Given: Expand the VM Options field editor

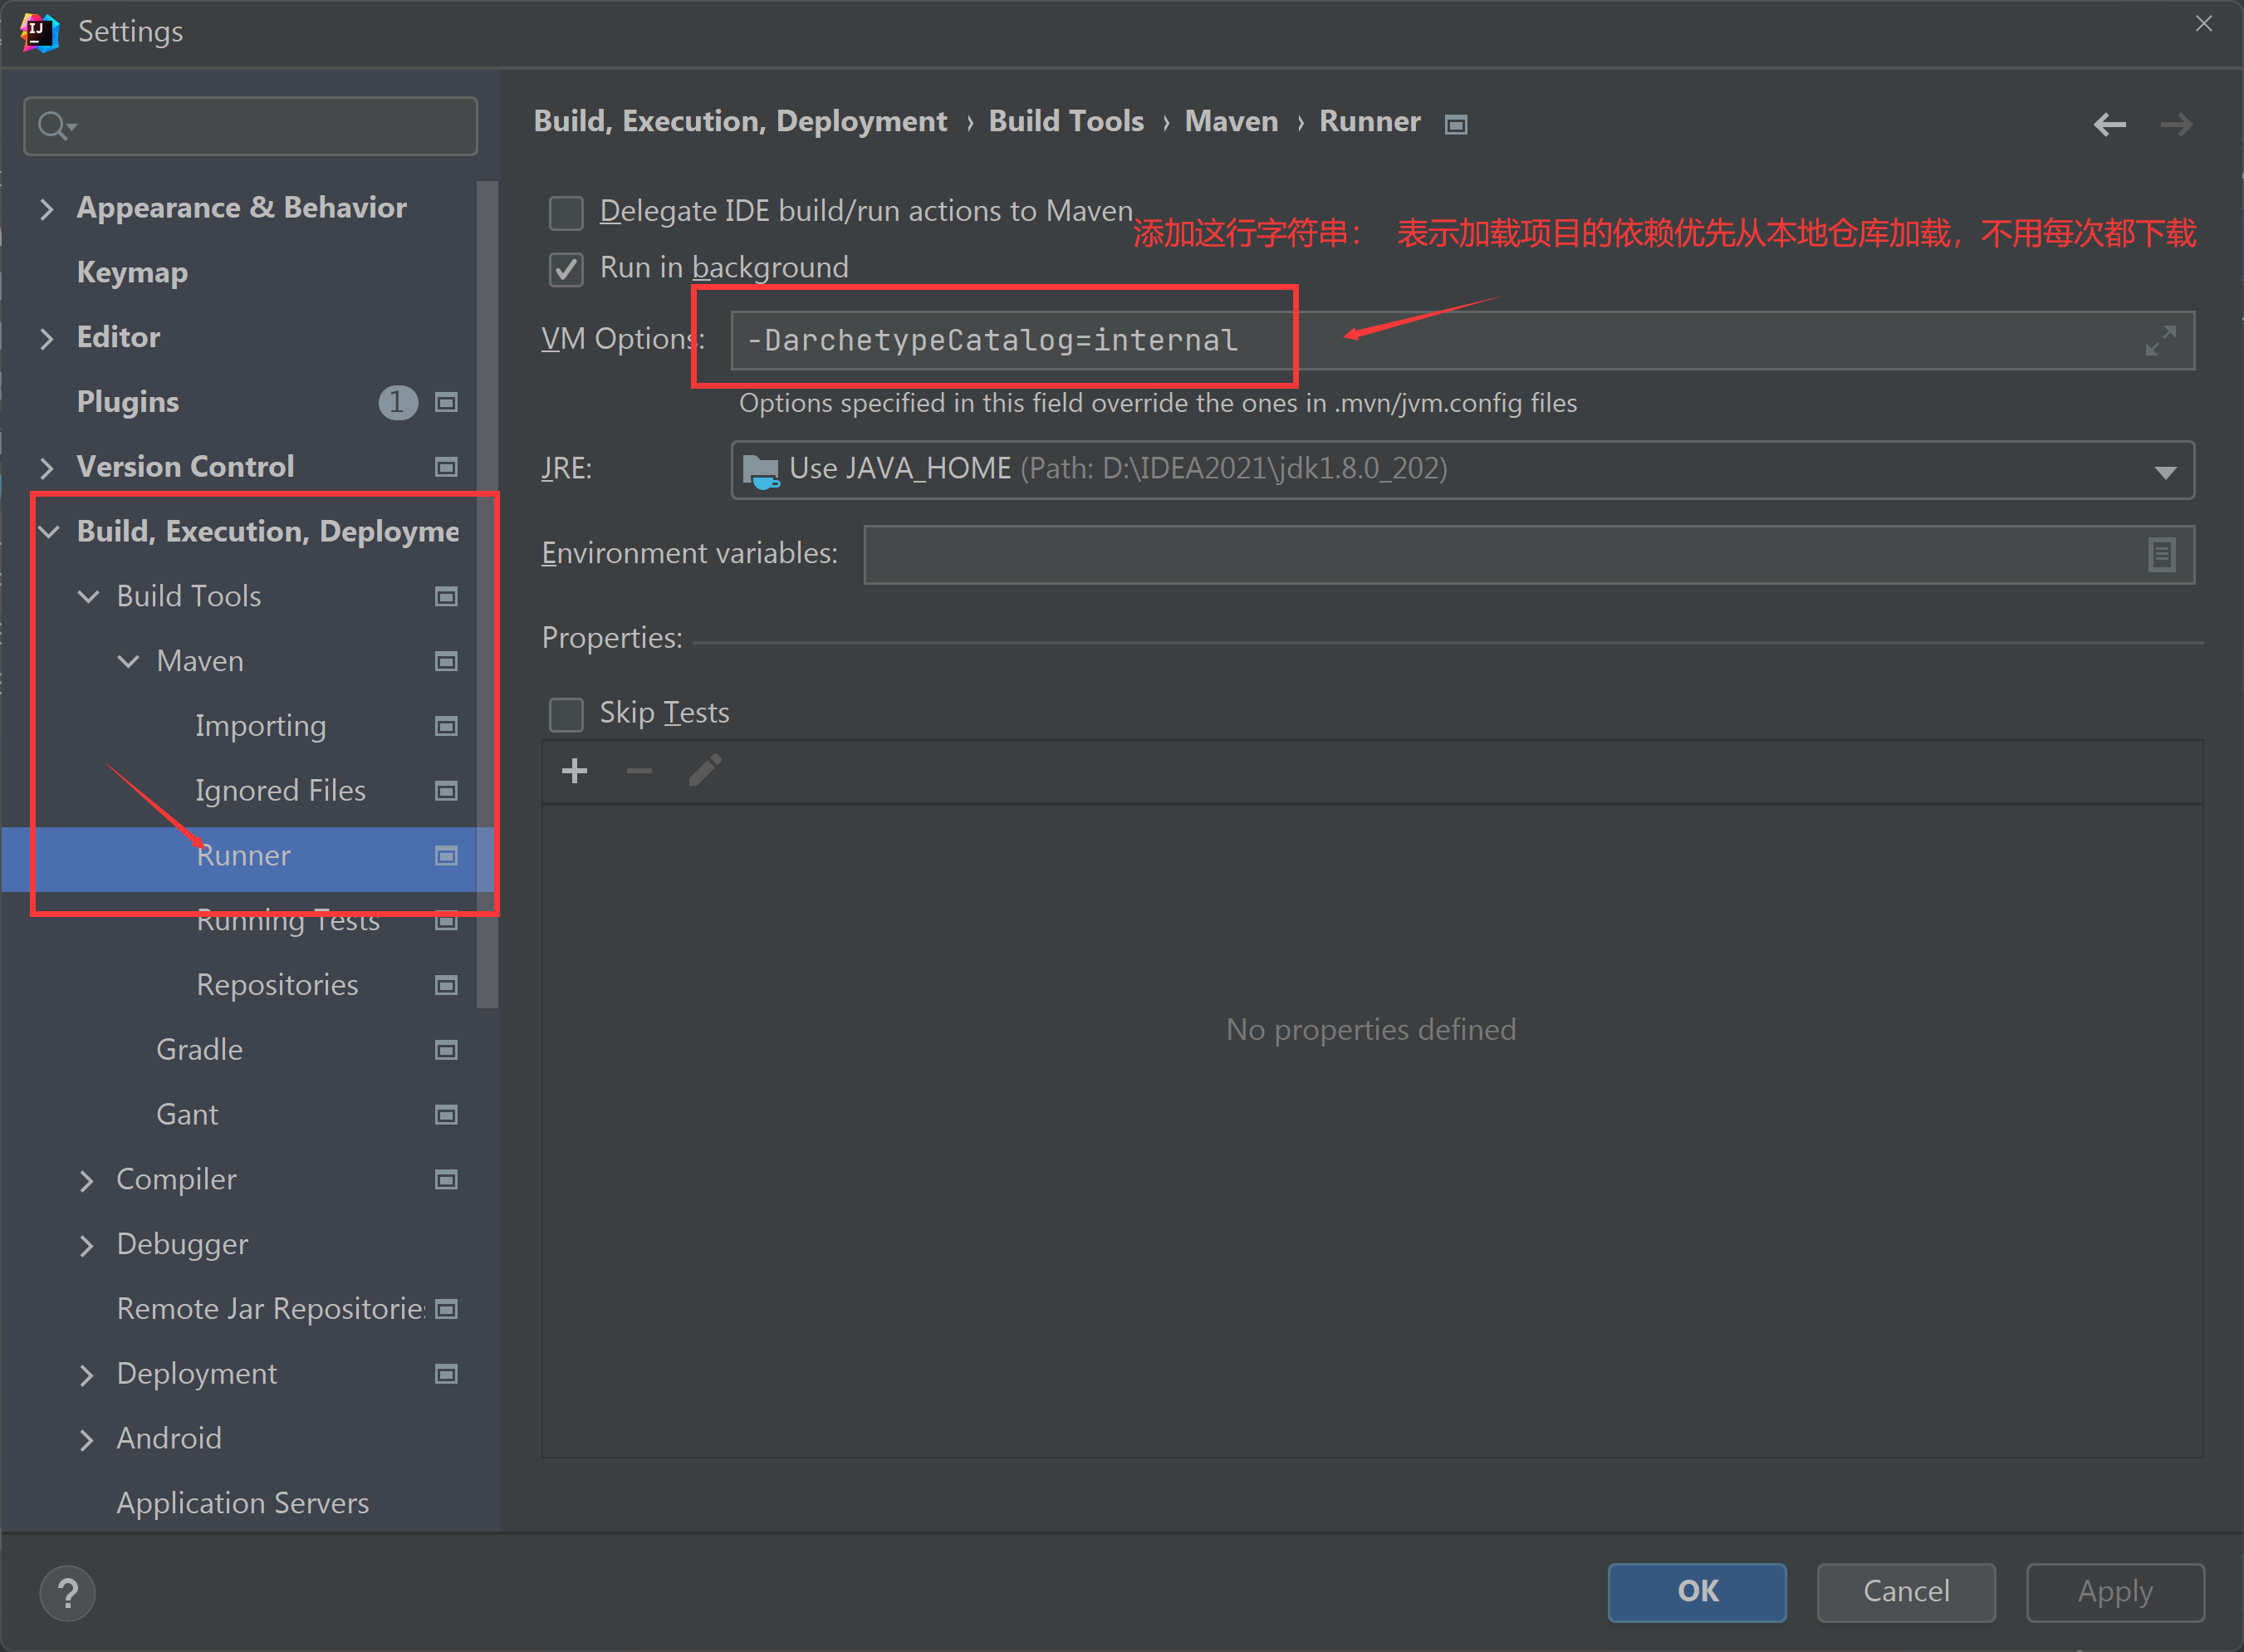Looking at the screenshot, I should (2160, 341).
